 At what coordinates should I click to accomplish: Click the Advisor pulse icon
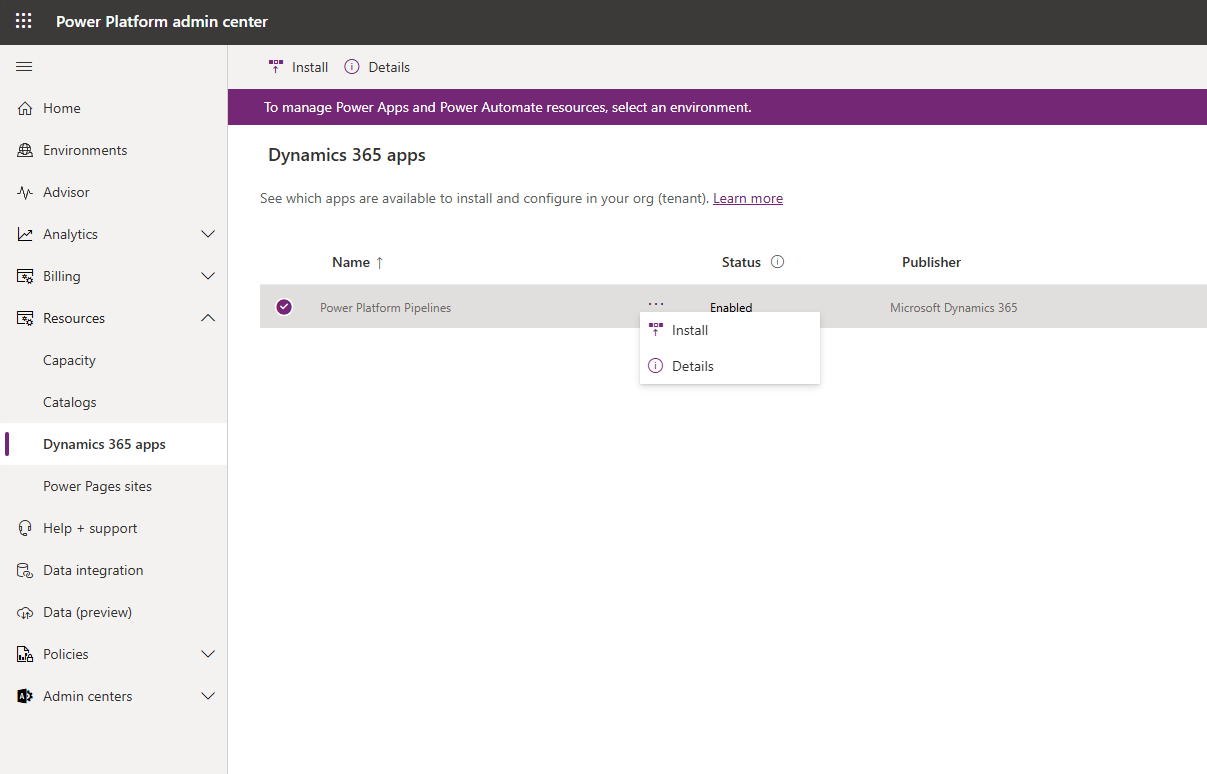(25, 192)
